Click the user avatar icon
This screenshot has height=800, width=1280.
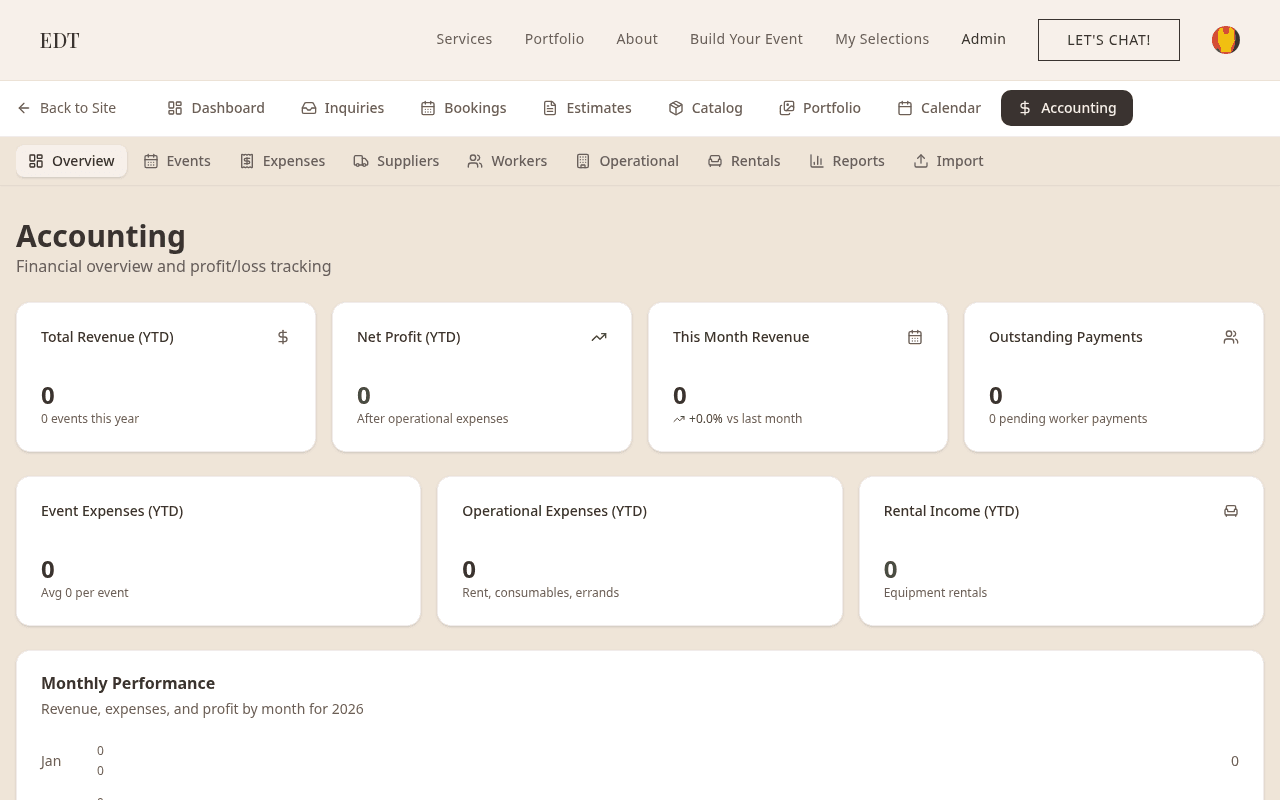click(x=1226, y=40)
